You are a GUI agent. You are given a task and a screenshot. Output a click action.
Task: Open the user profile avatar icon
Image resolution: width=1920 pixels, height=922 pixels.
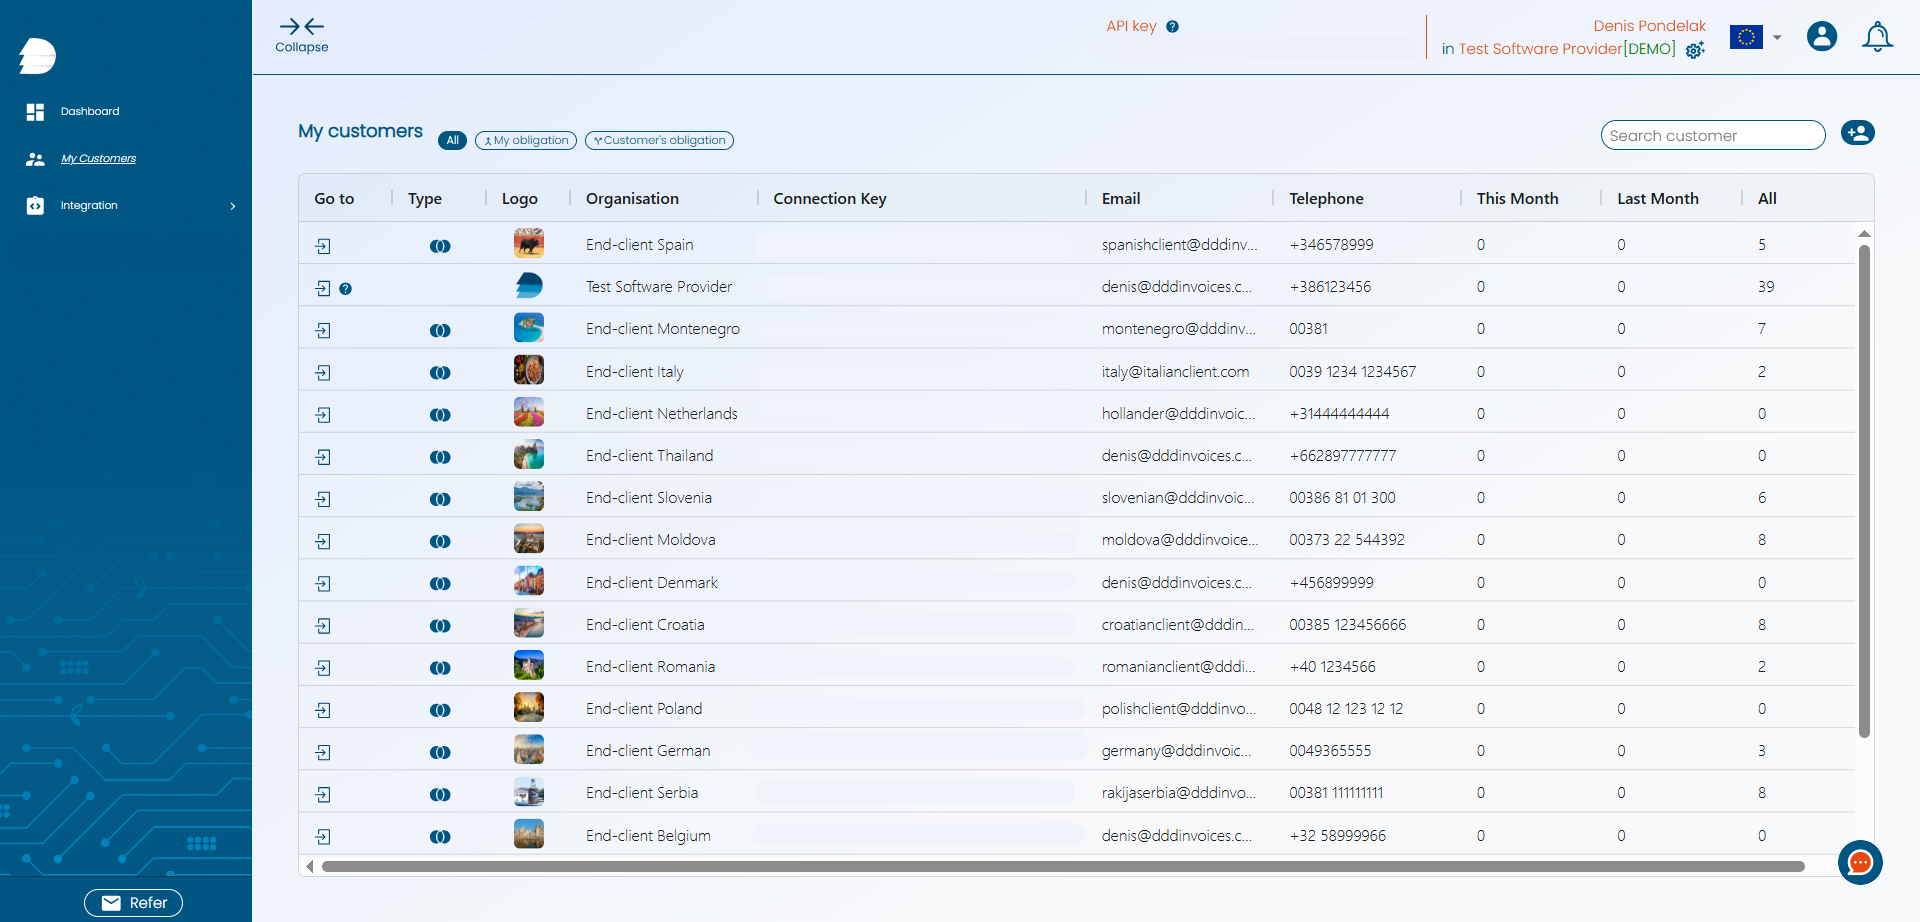(x=1822, y=37)
